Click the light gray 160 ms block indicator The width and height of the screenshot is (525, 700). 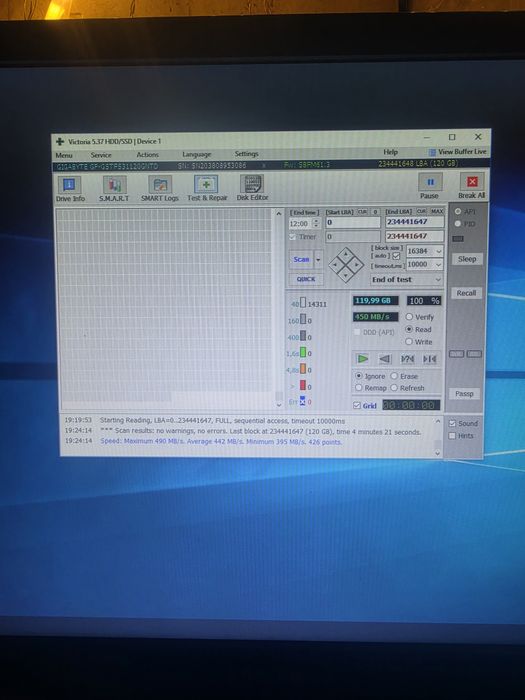click(303, 320)
